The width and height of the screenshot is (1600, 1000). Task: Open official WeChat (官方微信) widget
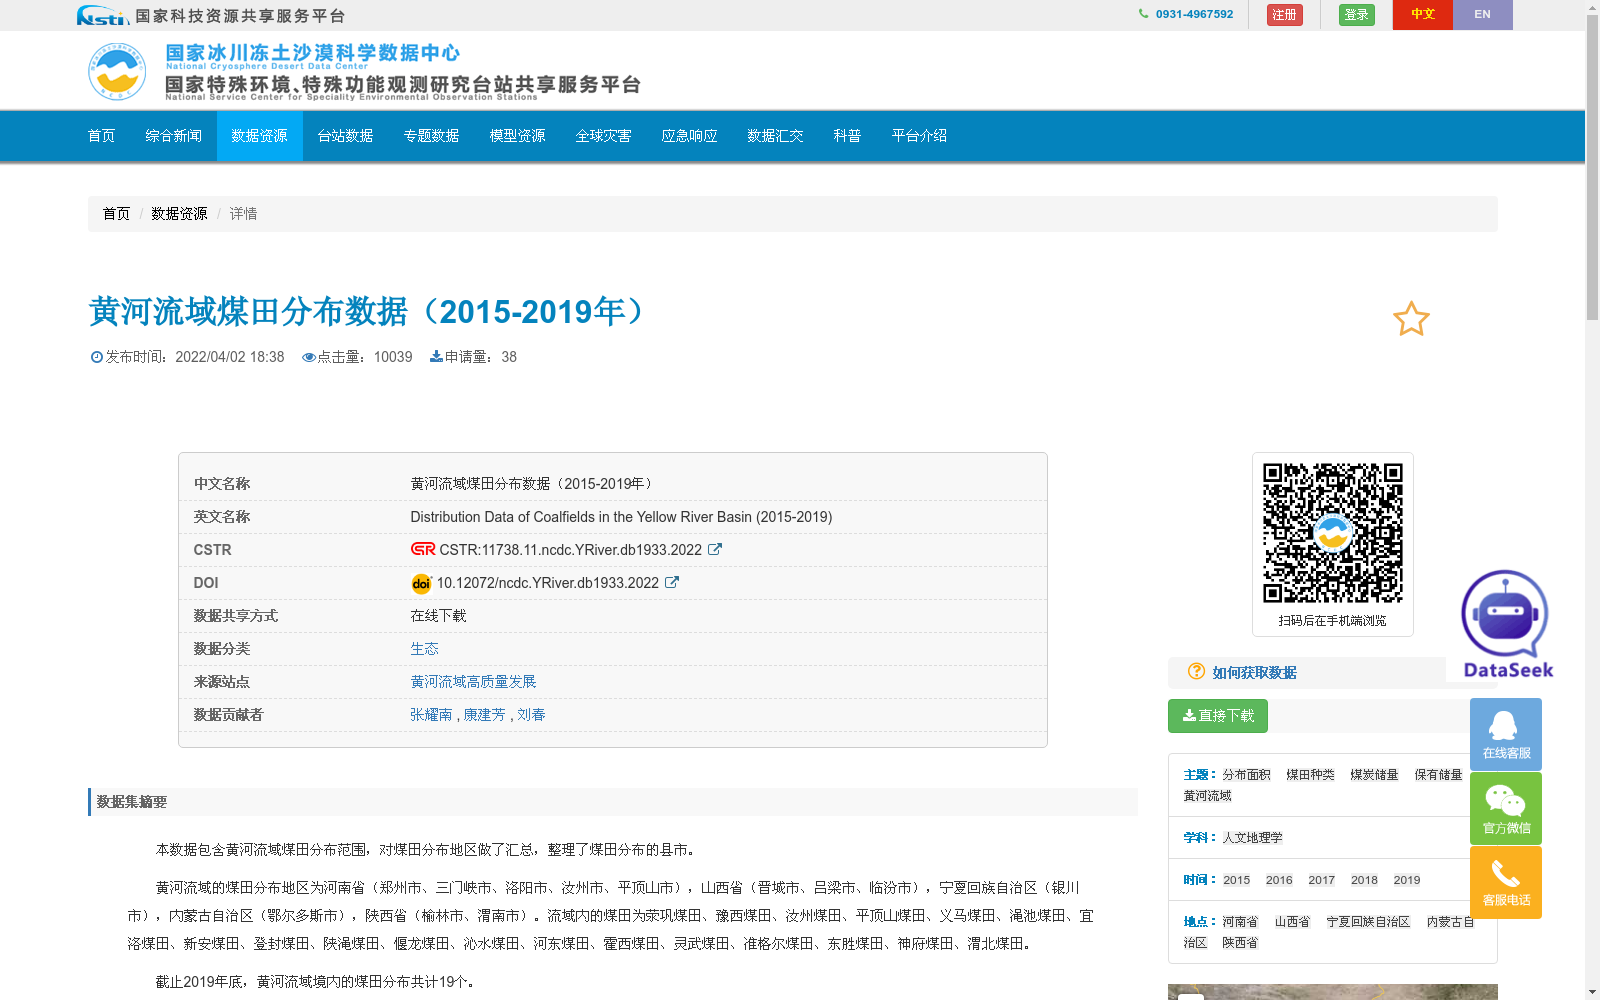click(1506, 808)
